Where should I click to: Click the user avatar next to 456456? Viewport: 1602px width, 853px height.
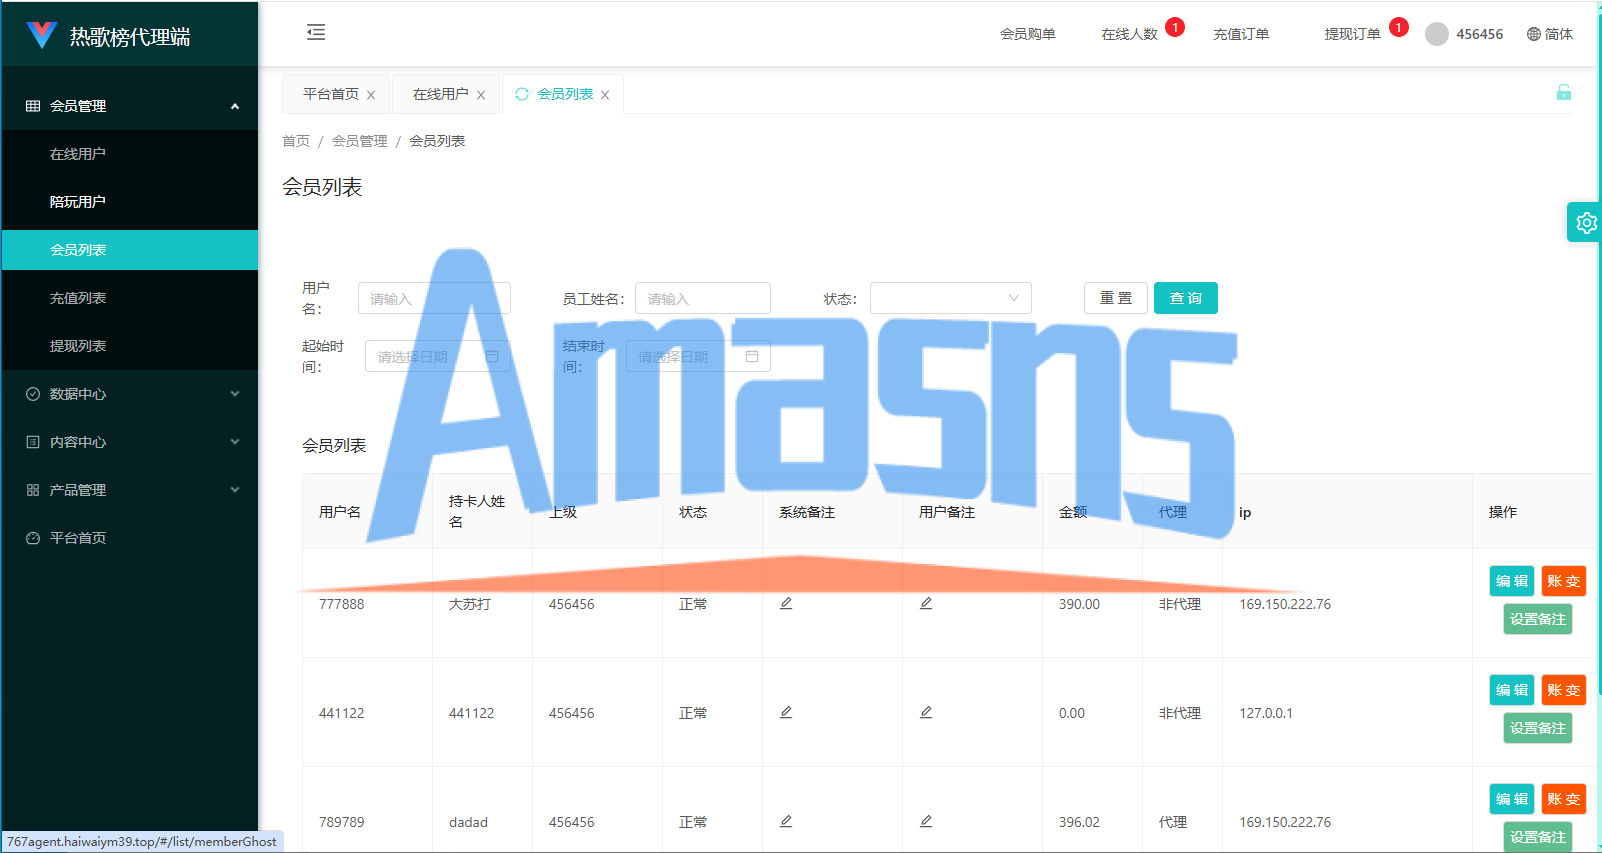(1437, 34)
